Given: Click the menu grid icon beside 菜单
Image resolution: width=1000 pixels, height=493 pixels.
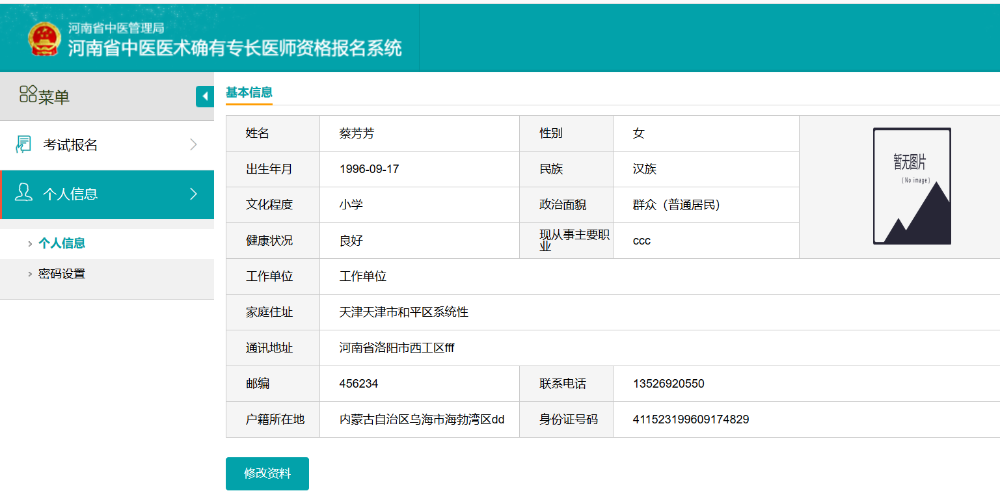Looking at the screenshot, I should click(28, 95).
